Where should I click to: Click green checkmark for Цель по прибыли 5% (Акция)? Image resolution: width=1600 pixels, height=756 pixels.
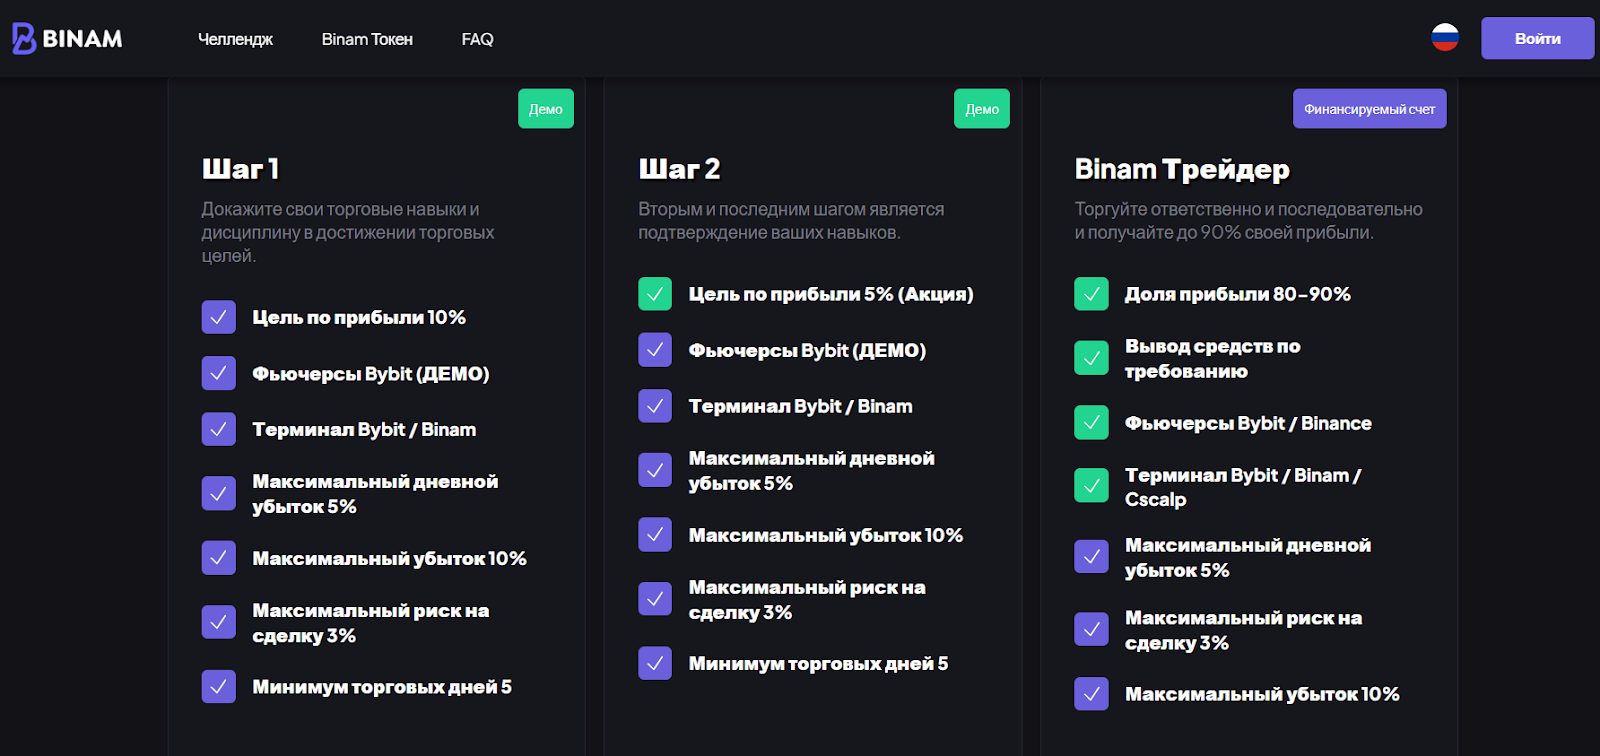tap(655, 294)
